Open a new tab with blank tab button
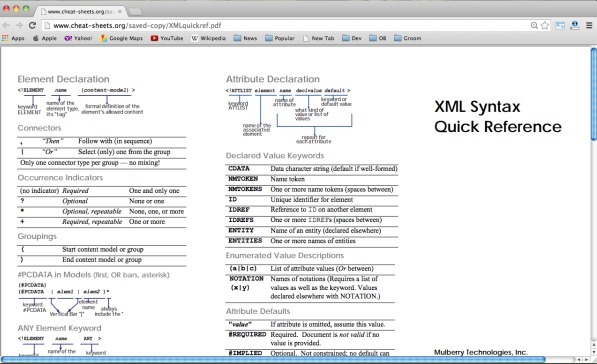 135,12
